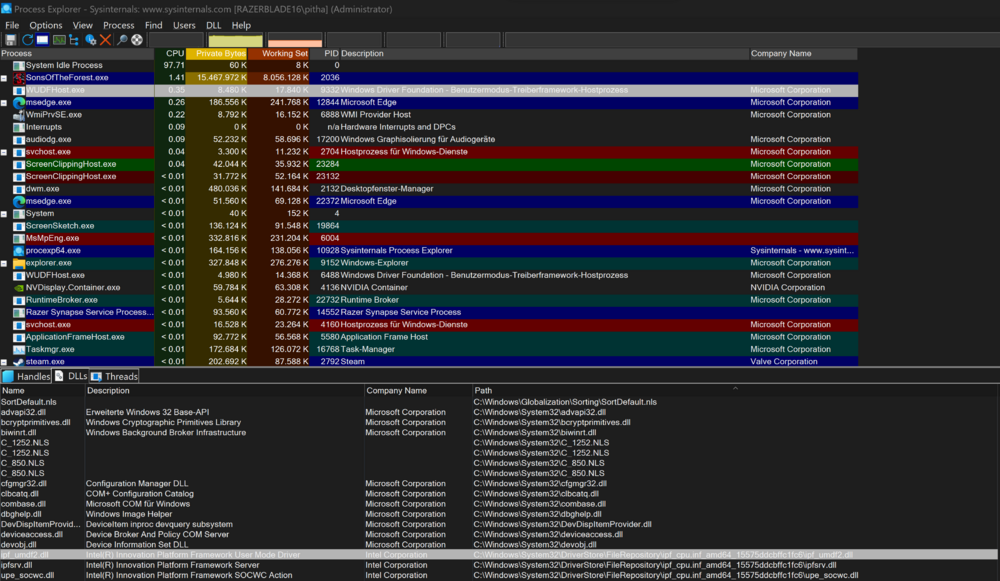Click the yellow memory usage mini graph in toolbar
Viewport: 1000px width, 581px height.
tap(235, 40)
